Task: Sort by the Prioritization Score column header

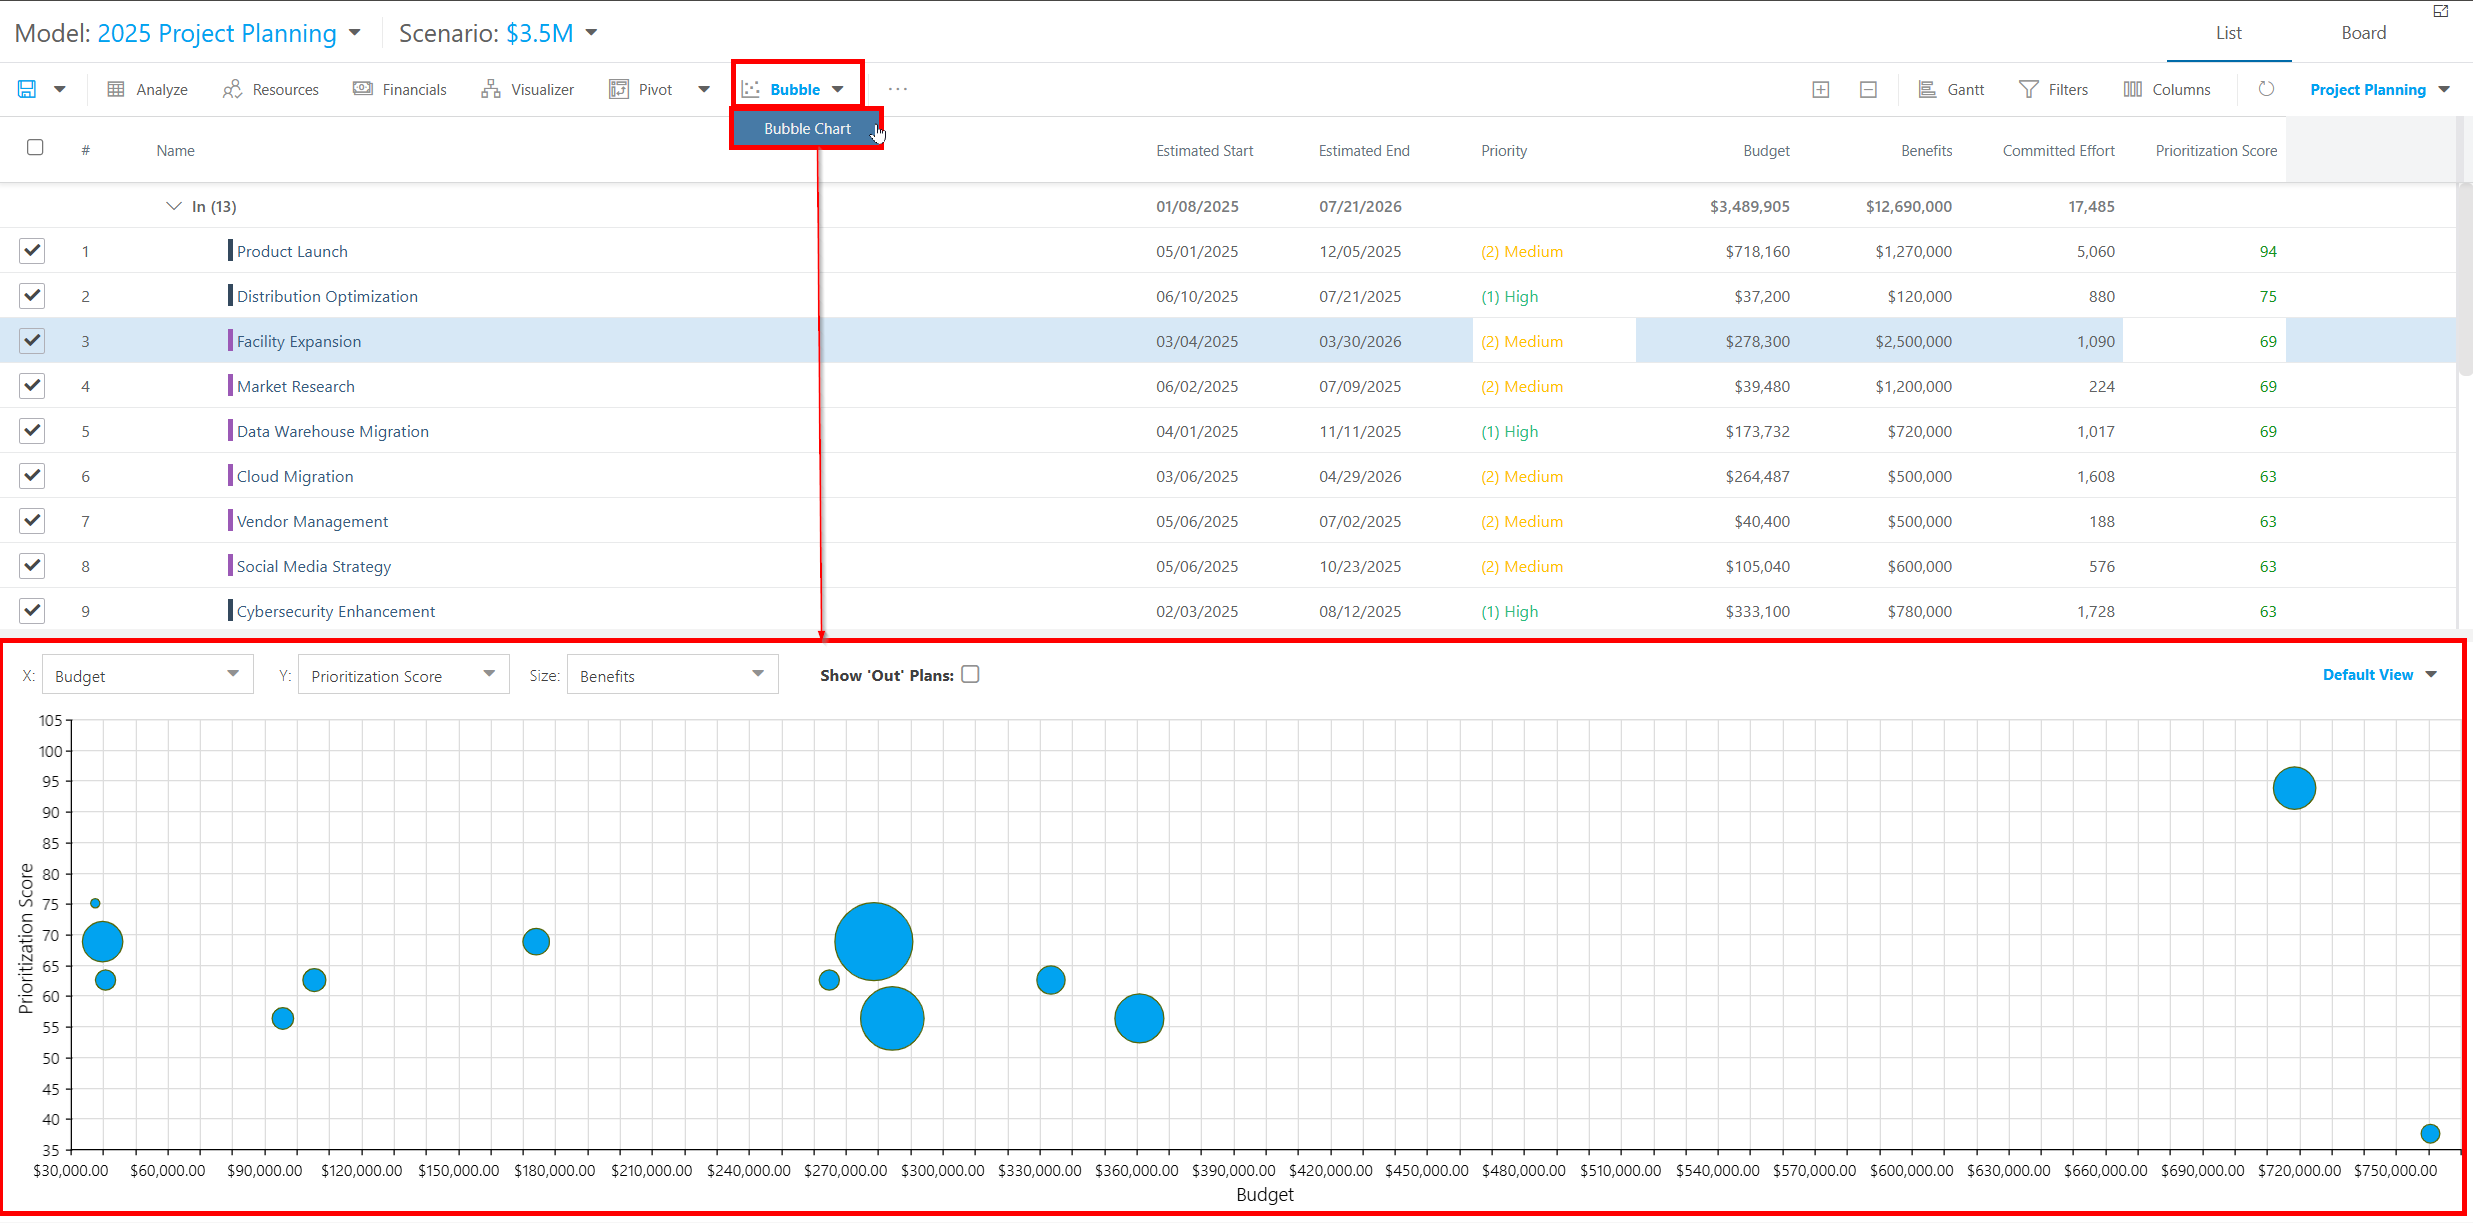Action: 2216,151
